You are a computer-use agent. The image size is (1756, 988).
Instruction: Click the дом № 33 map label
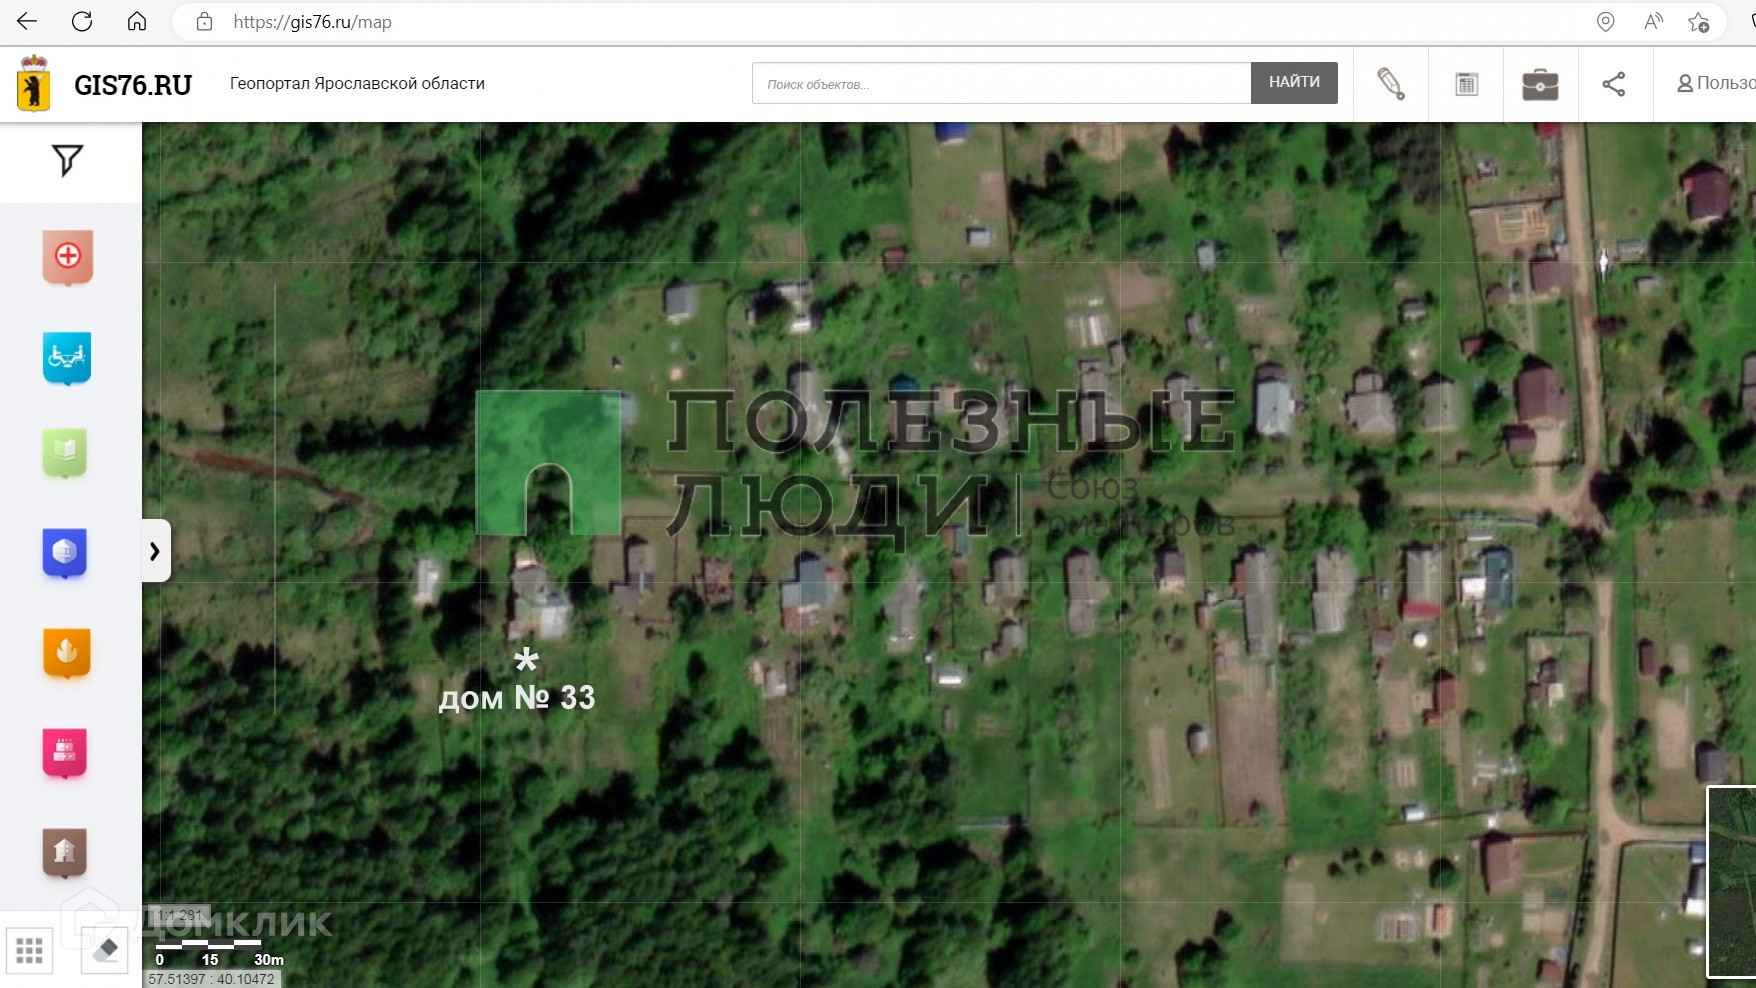[x=517, y=697]
